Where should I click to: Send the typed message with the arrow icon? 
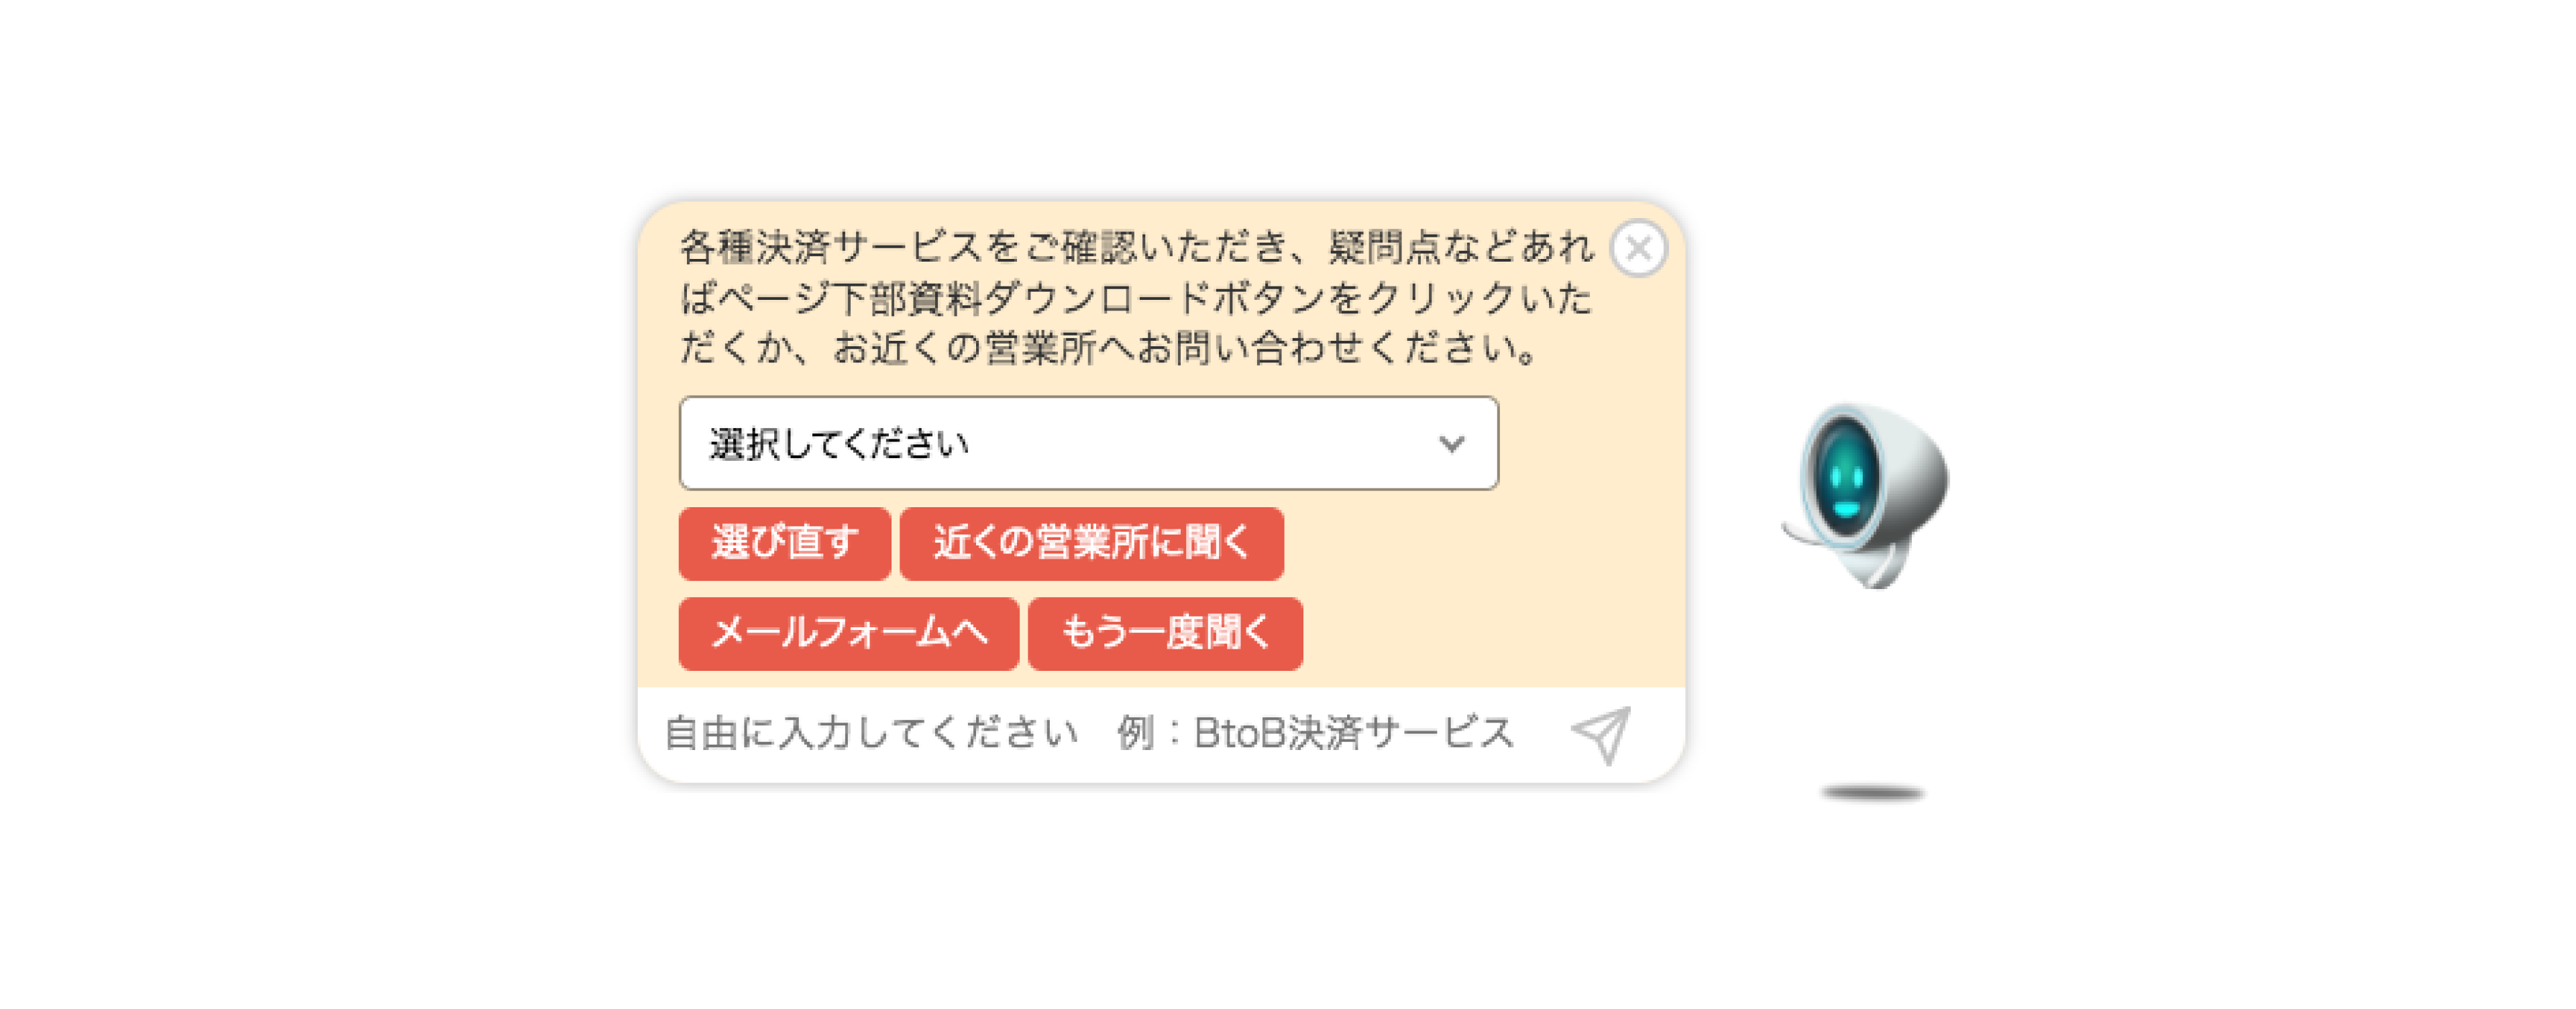(1602, 734)
